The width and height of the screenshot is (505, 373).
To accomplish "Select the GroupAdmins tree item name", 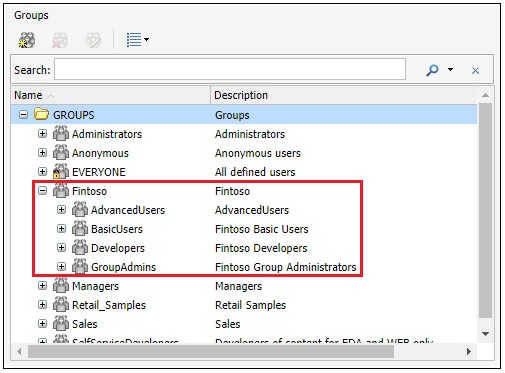I will pos(124,267).
